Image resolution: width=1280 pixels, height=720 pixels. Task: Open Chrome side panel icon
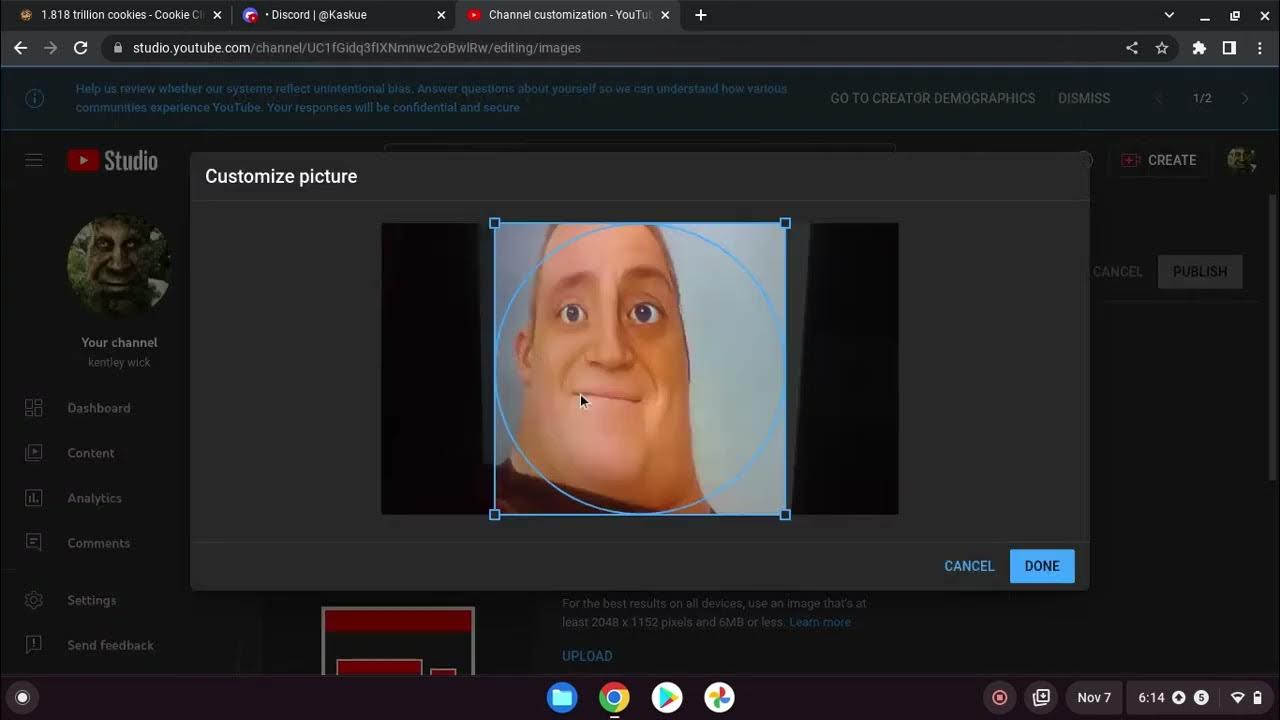(1229, 48)
